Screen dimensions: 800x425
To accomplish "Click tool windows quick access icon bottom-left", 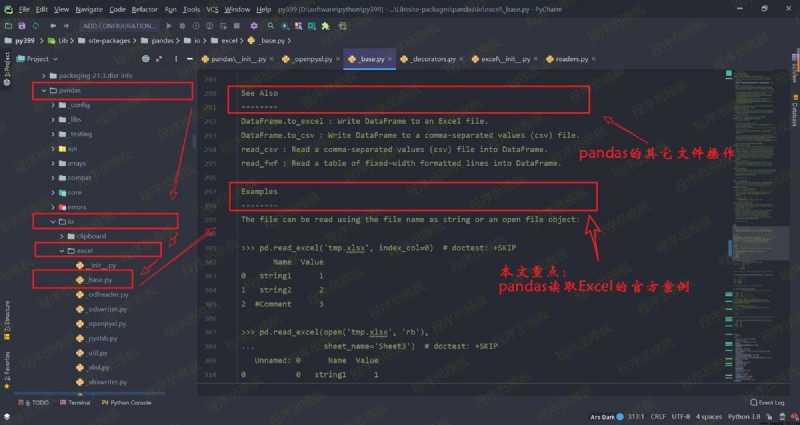I will 7,417.
